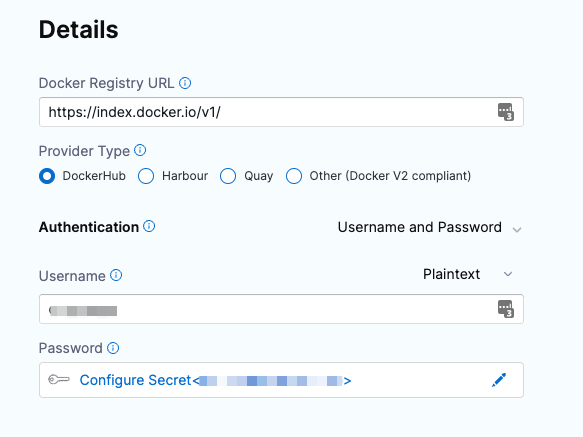Open the Authentication info tooltip icon
Image resolution: width=583 pixels, height=437 pixels.
coord(149,226)
